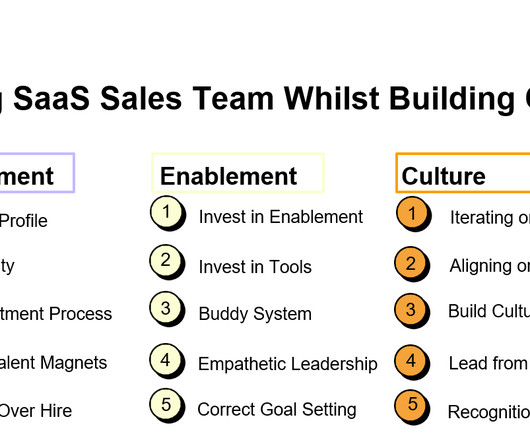
Task: Select the Correct Goal Setting item
Action: 277,410
